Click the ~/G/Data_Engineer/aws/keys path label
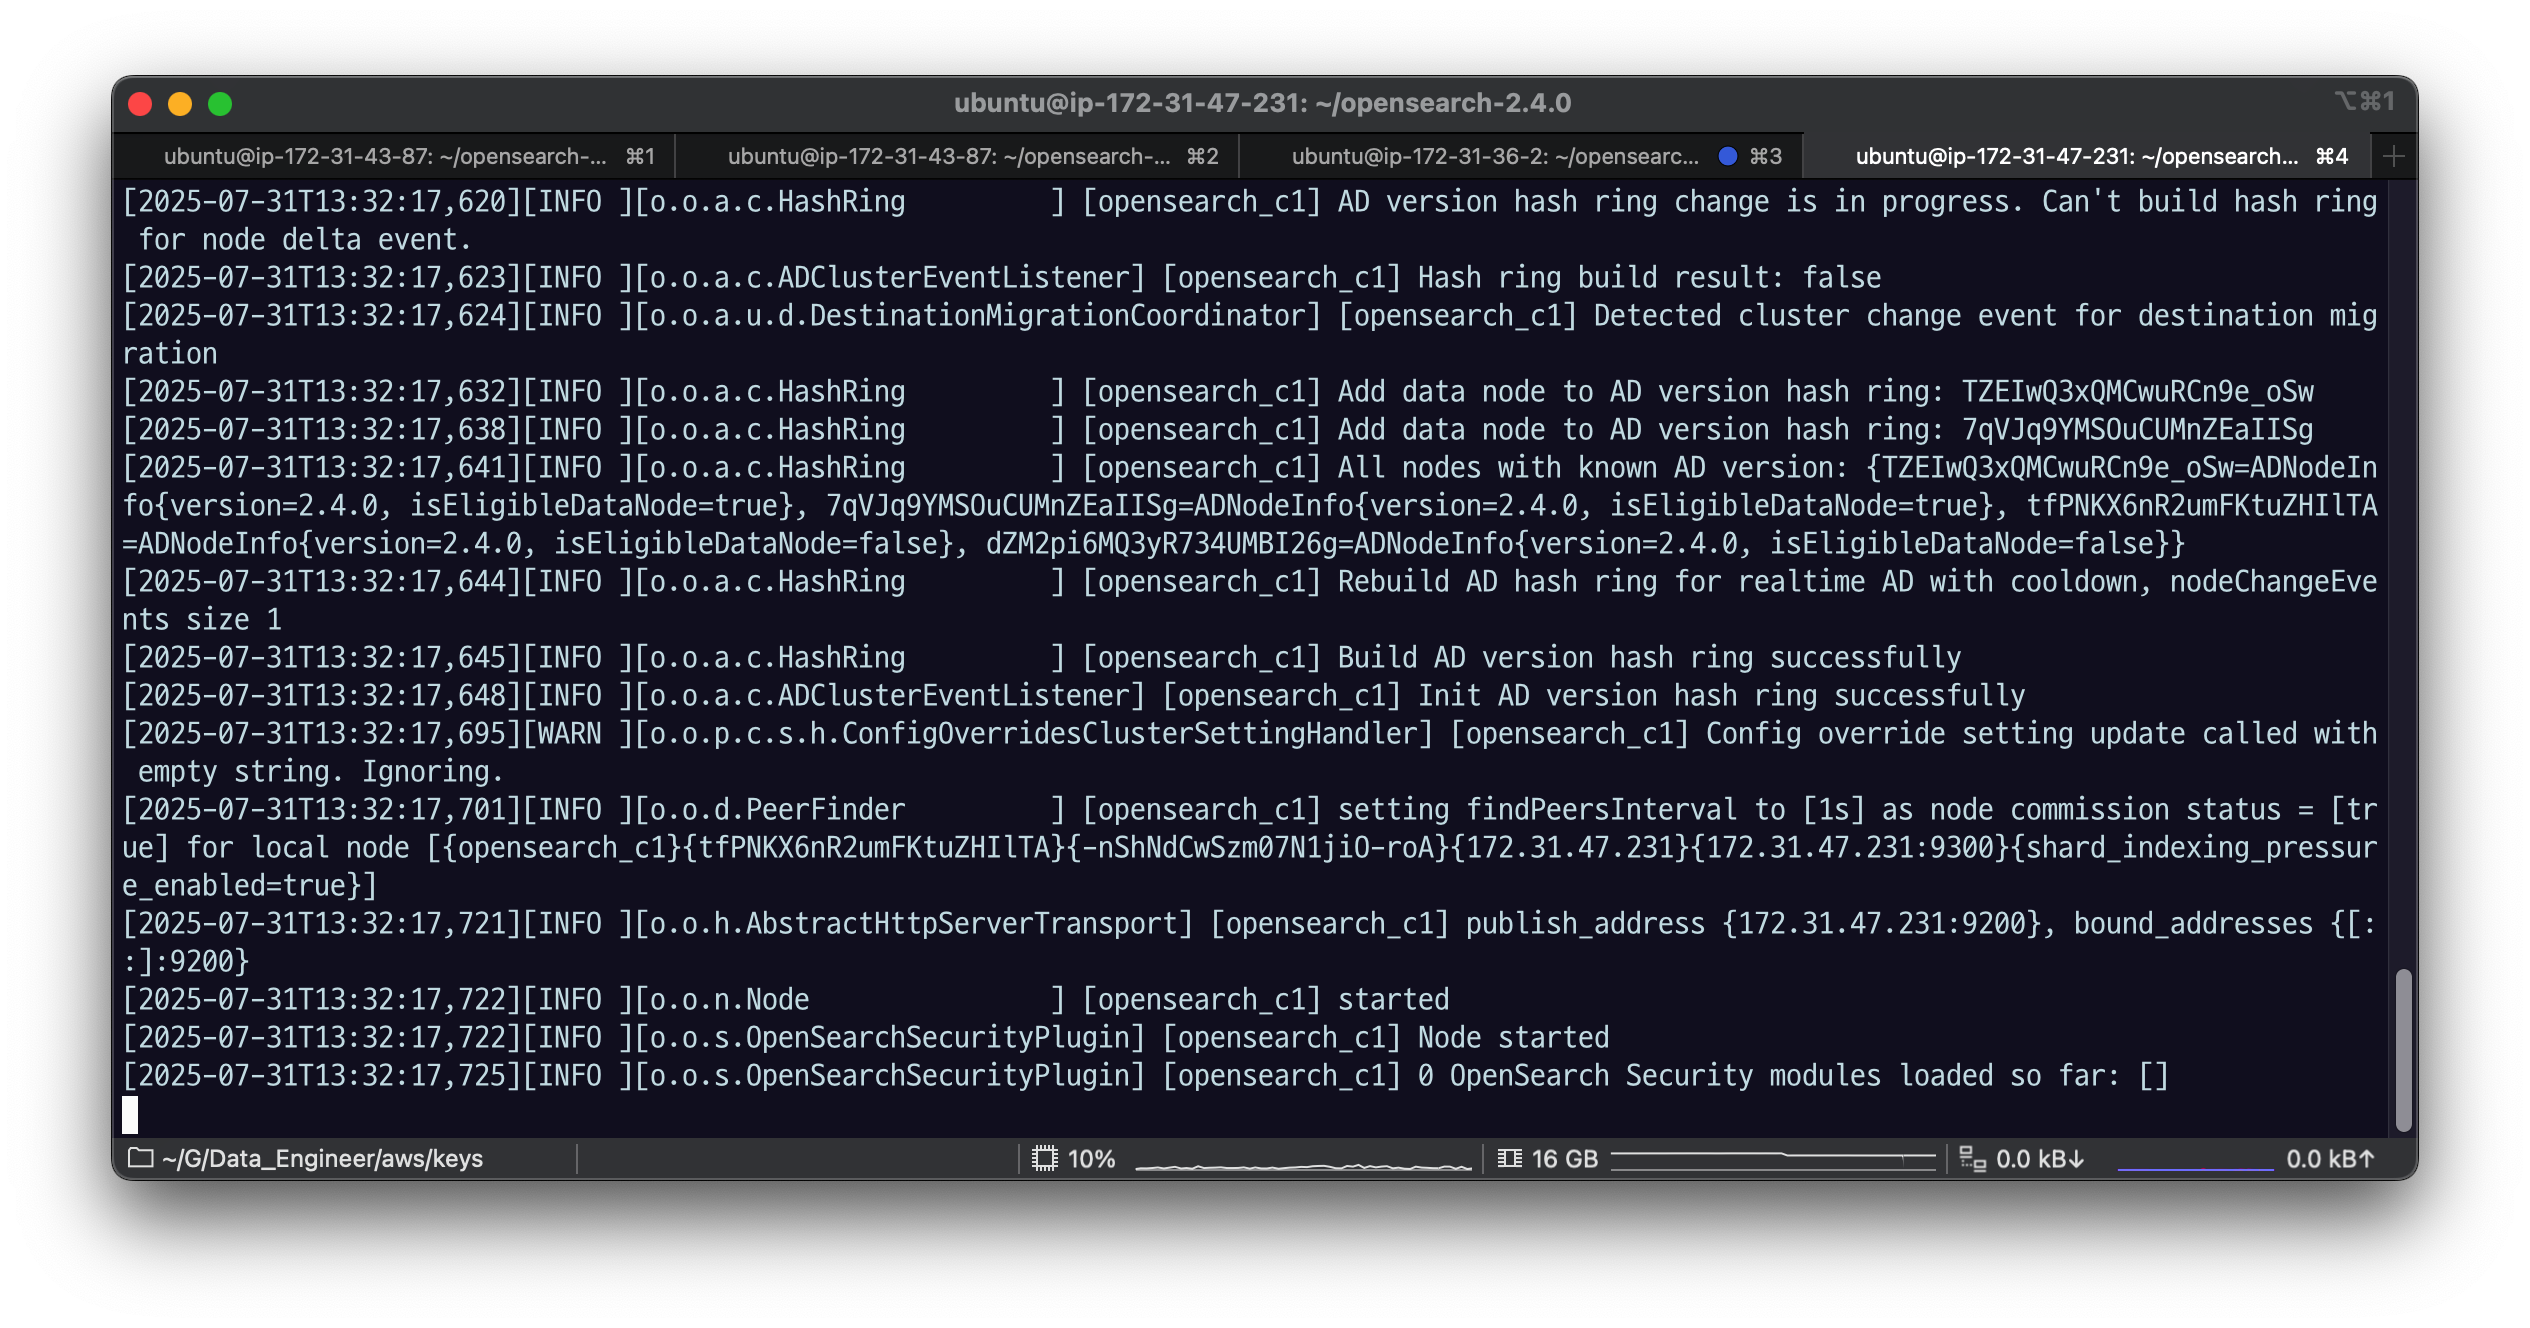The image size is (2530, 1328). point(322,1158)
